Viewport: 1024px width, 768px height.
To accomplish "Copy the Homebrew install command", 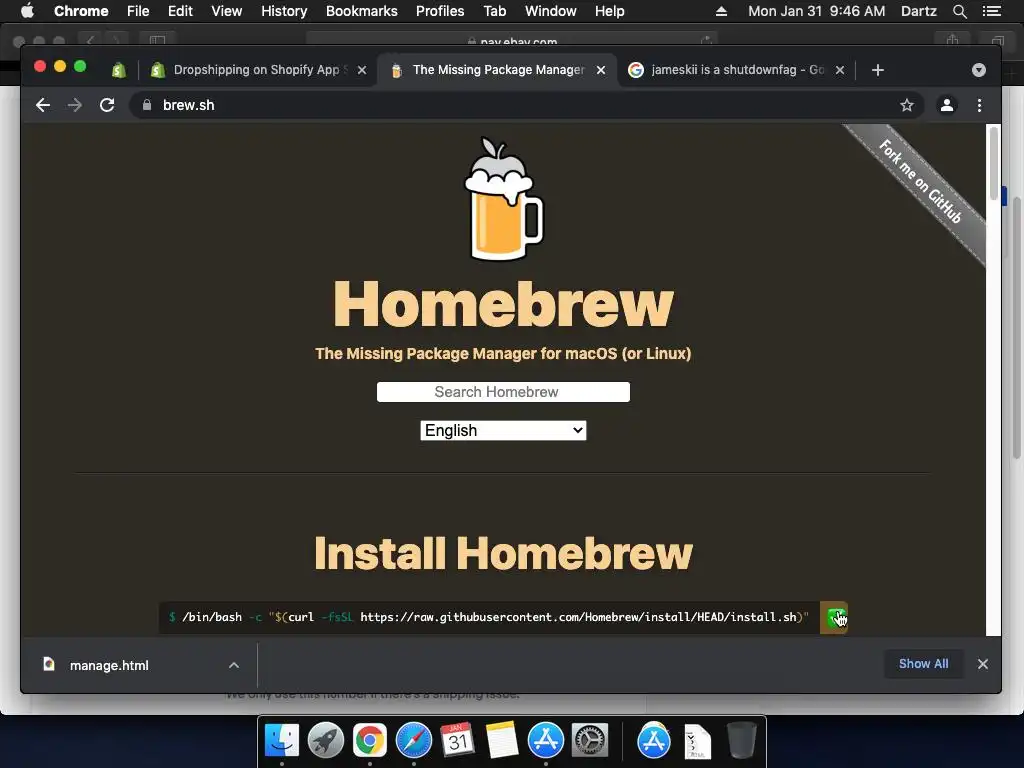I will [x=833, y=617].
